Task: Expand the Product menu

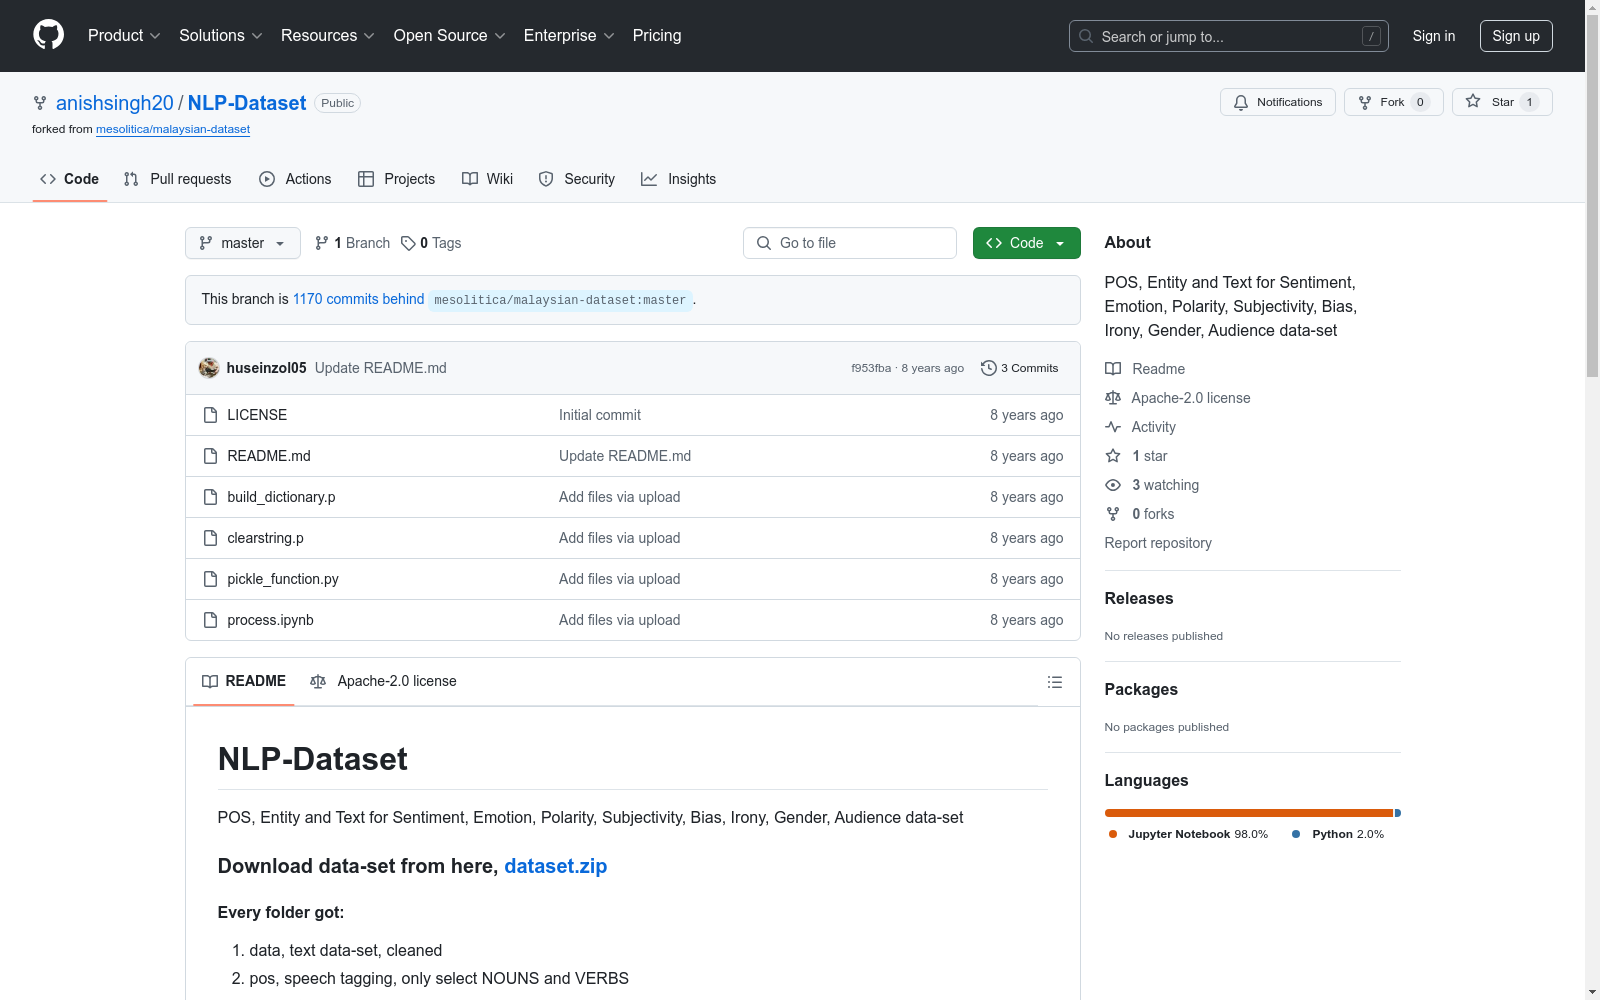Action: [x=124, y=36]
